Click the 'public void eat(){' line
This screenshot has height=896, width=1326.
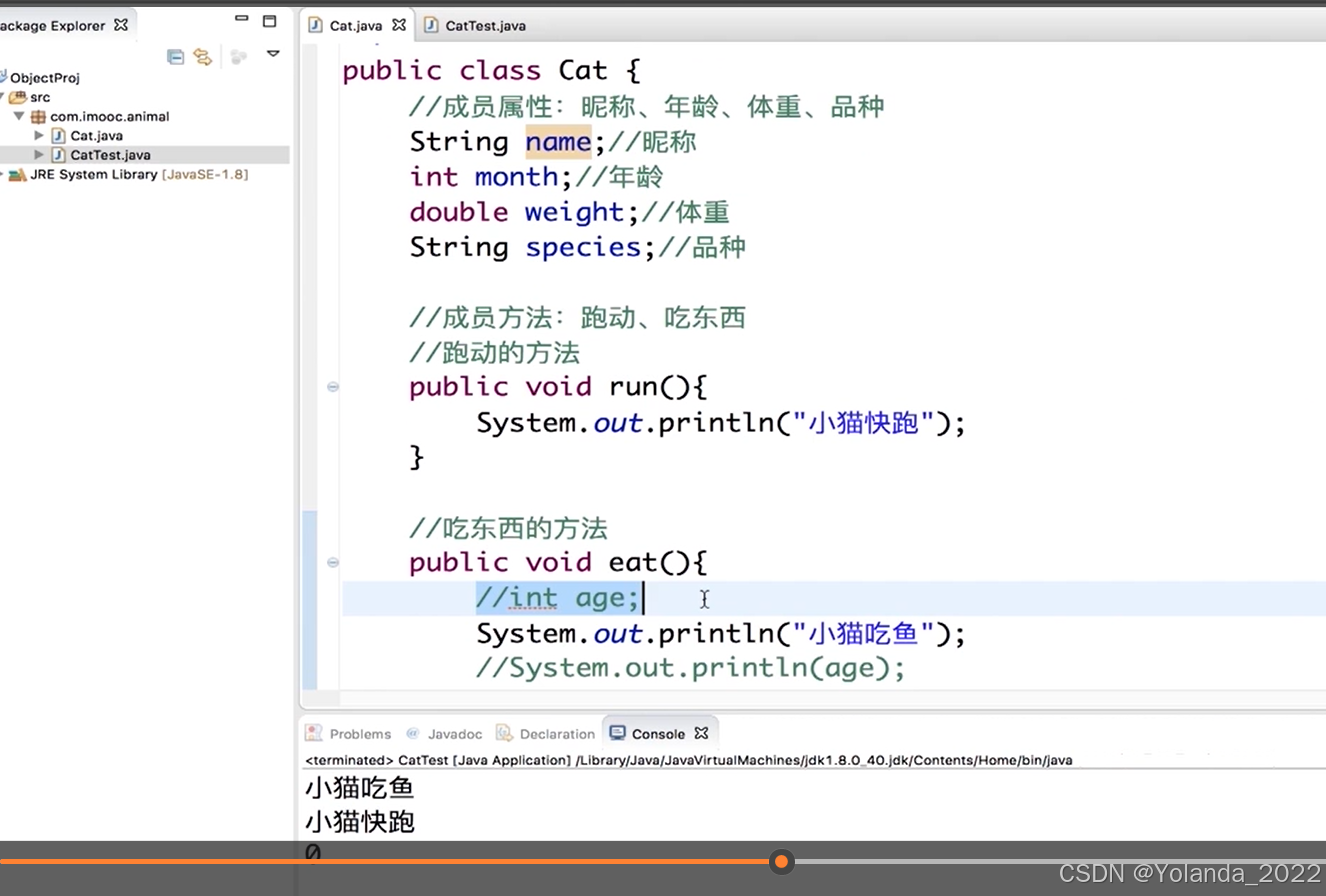pyautogui.click(x=559, y=563)
